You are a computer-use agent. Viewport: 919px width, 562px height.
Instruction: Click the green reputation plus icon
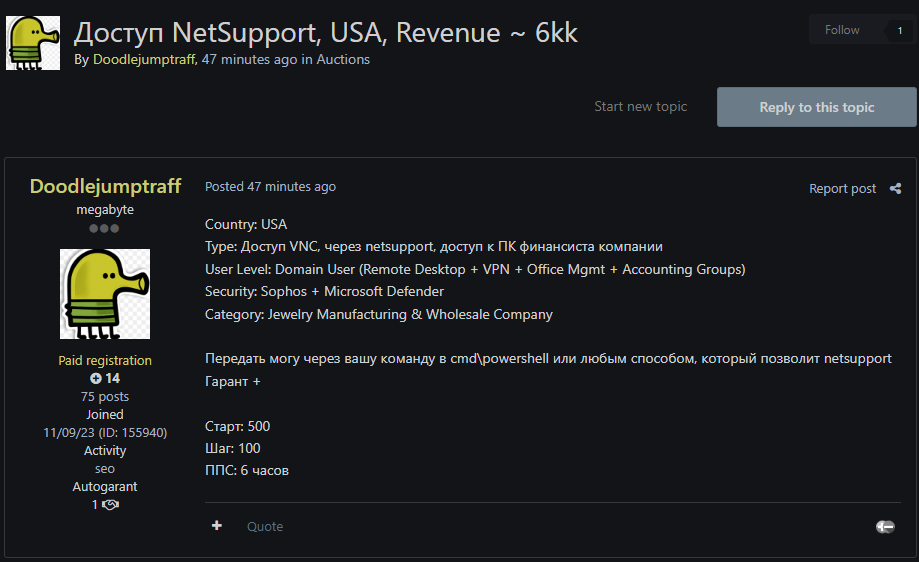click(96, 378)
